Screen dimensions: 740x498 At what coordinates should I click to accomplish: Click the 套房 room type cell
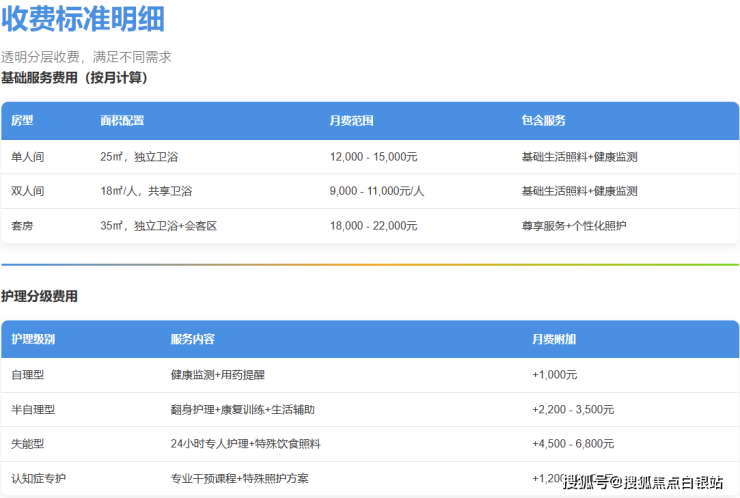22,226
